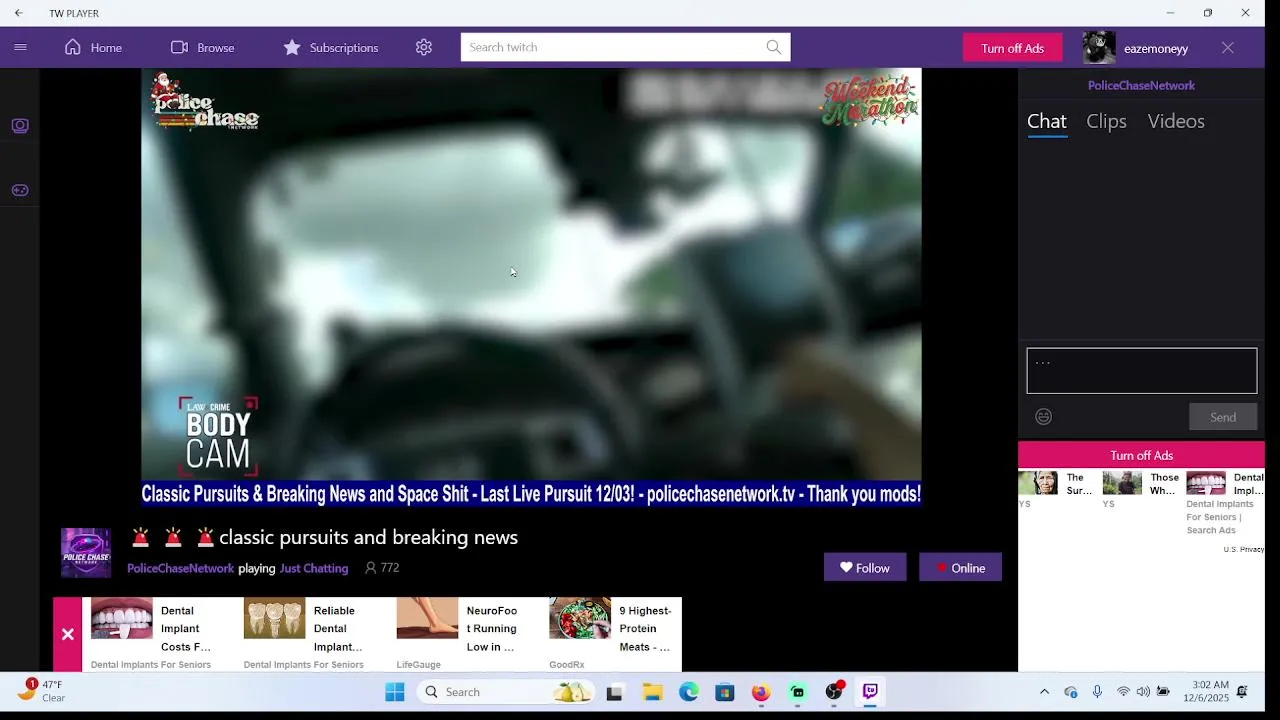Open Windows Start menu
Image resolution: width=1280 pixels, height=720 pixels.
pos(395,692)
